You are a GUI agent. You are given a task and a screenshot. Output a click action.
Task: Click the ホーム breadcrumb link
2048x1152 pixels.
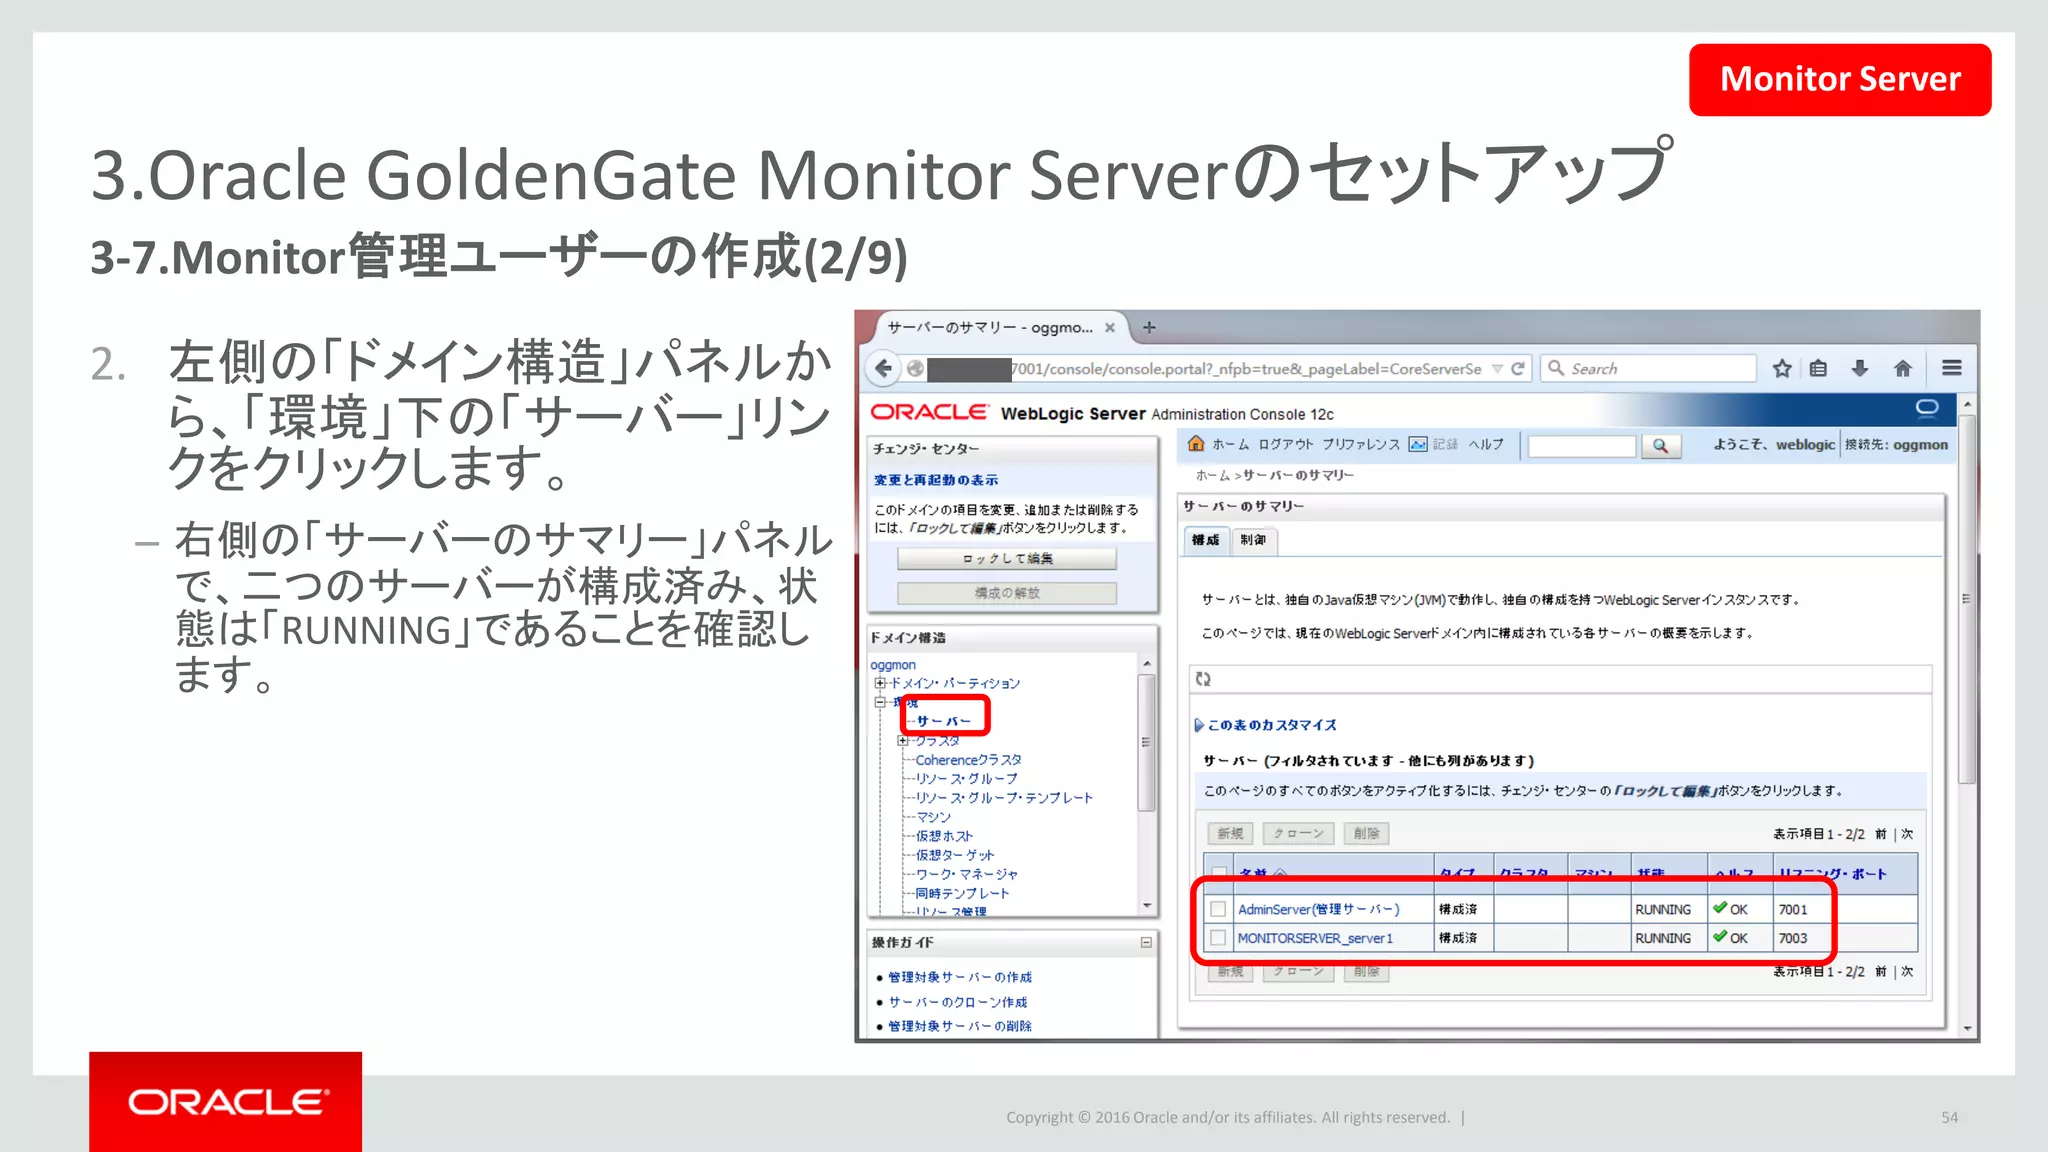(1213, 475)
